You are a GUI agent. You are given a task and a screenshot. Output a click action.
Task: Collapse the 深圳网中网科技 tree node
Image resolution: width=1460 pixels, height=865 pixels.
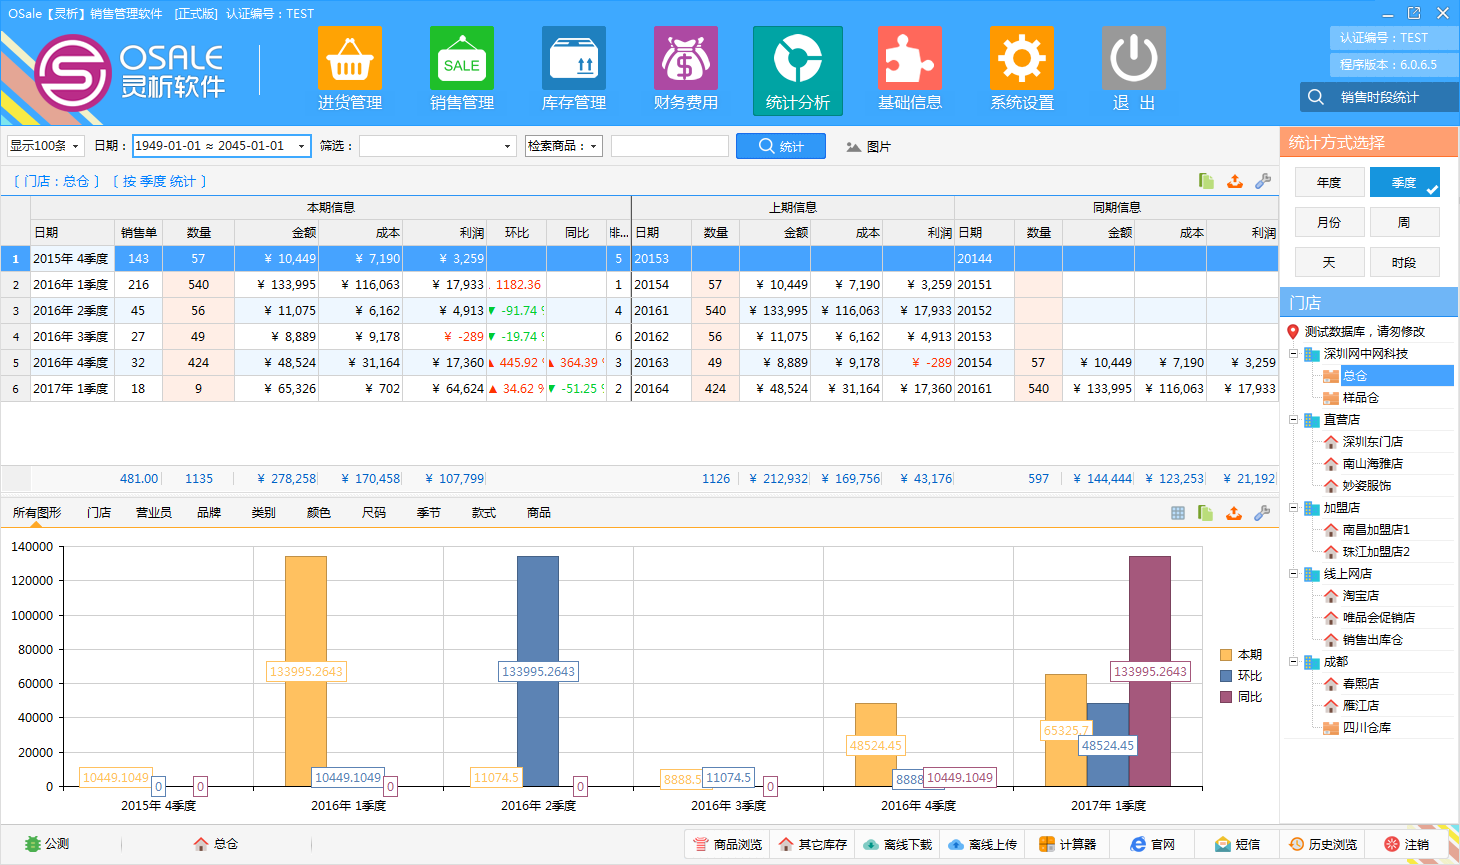(x=1293, y=354)
